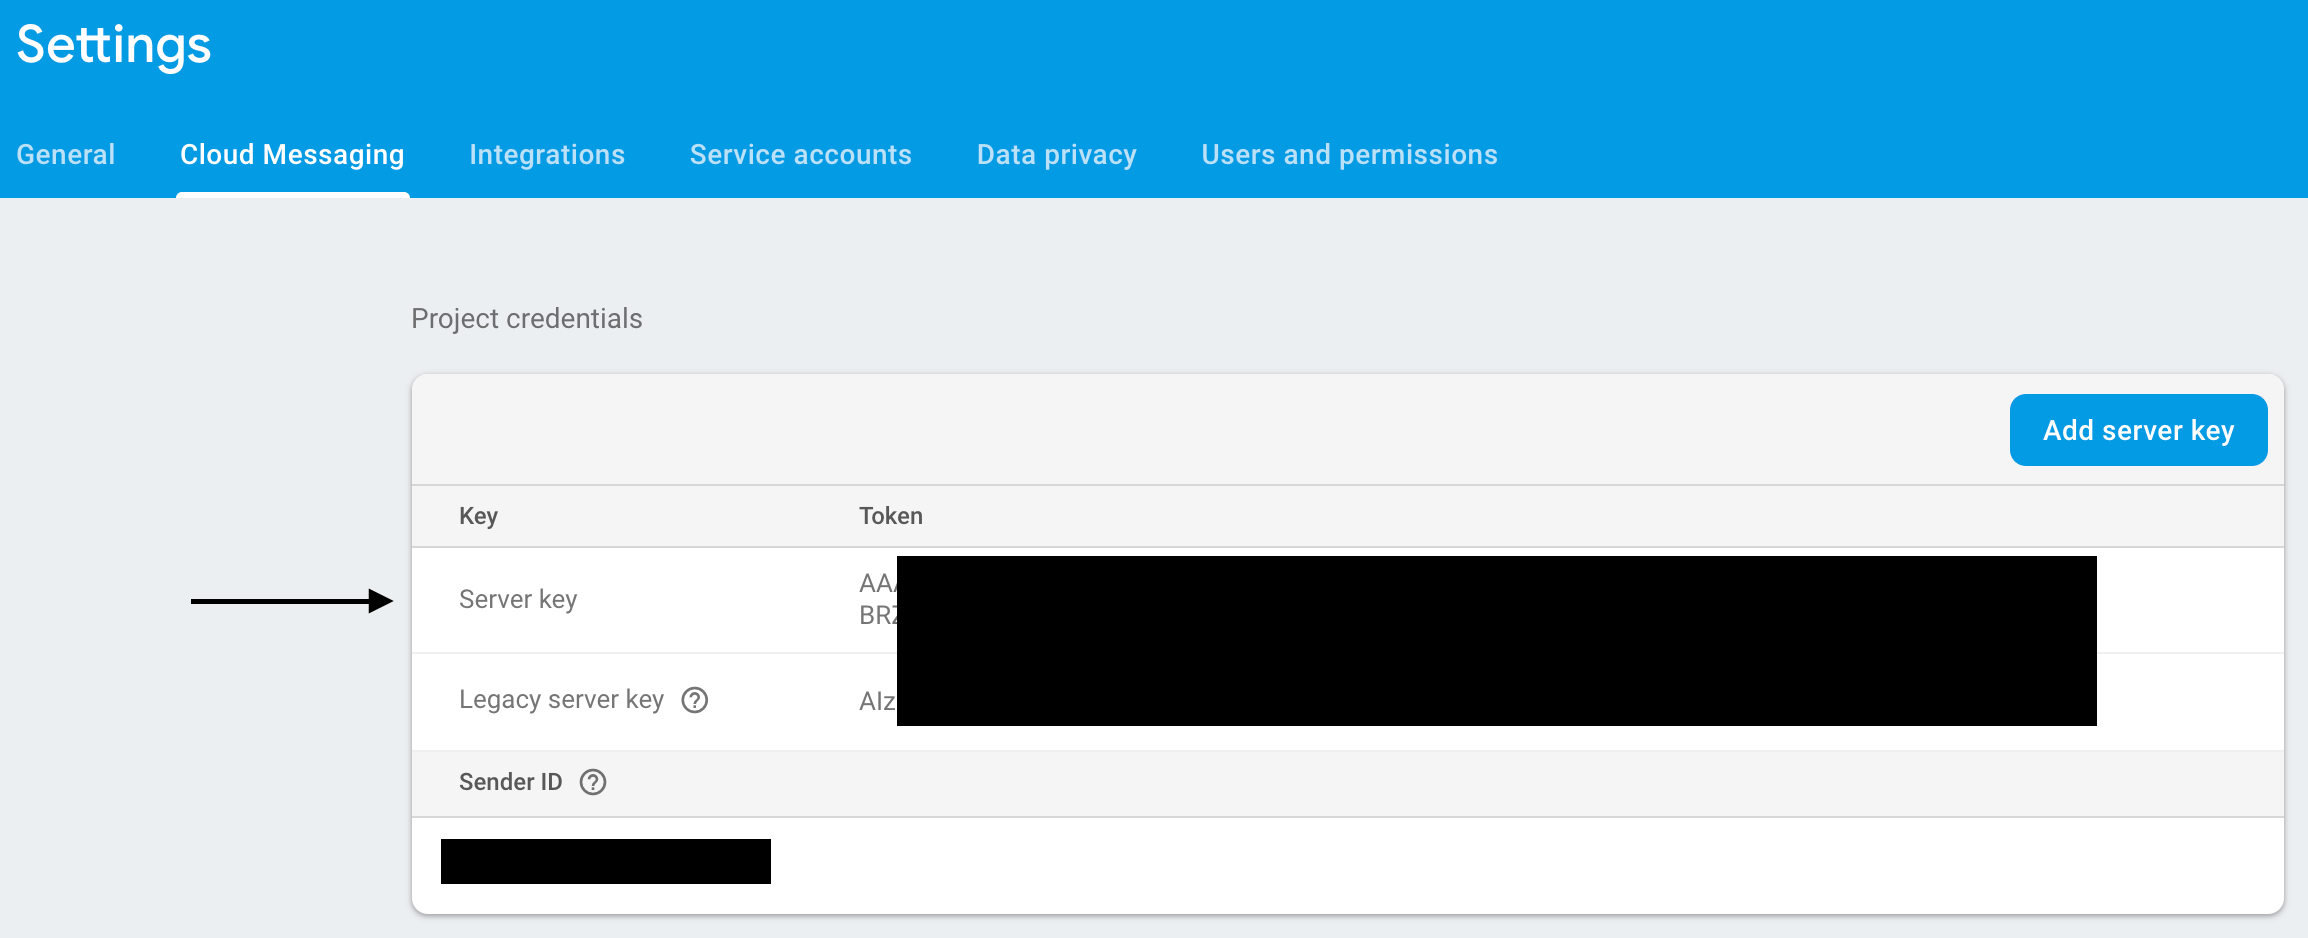Viewport: 2308px width, 938px height.
Task: View Users and permissions tab
Action: pos(1350,155)
